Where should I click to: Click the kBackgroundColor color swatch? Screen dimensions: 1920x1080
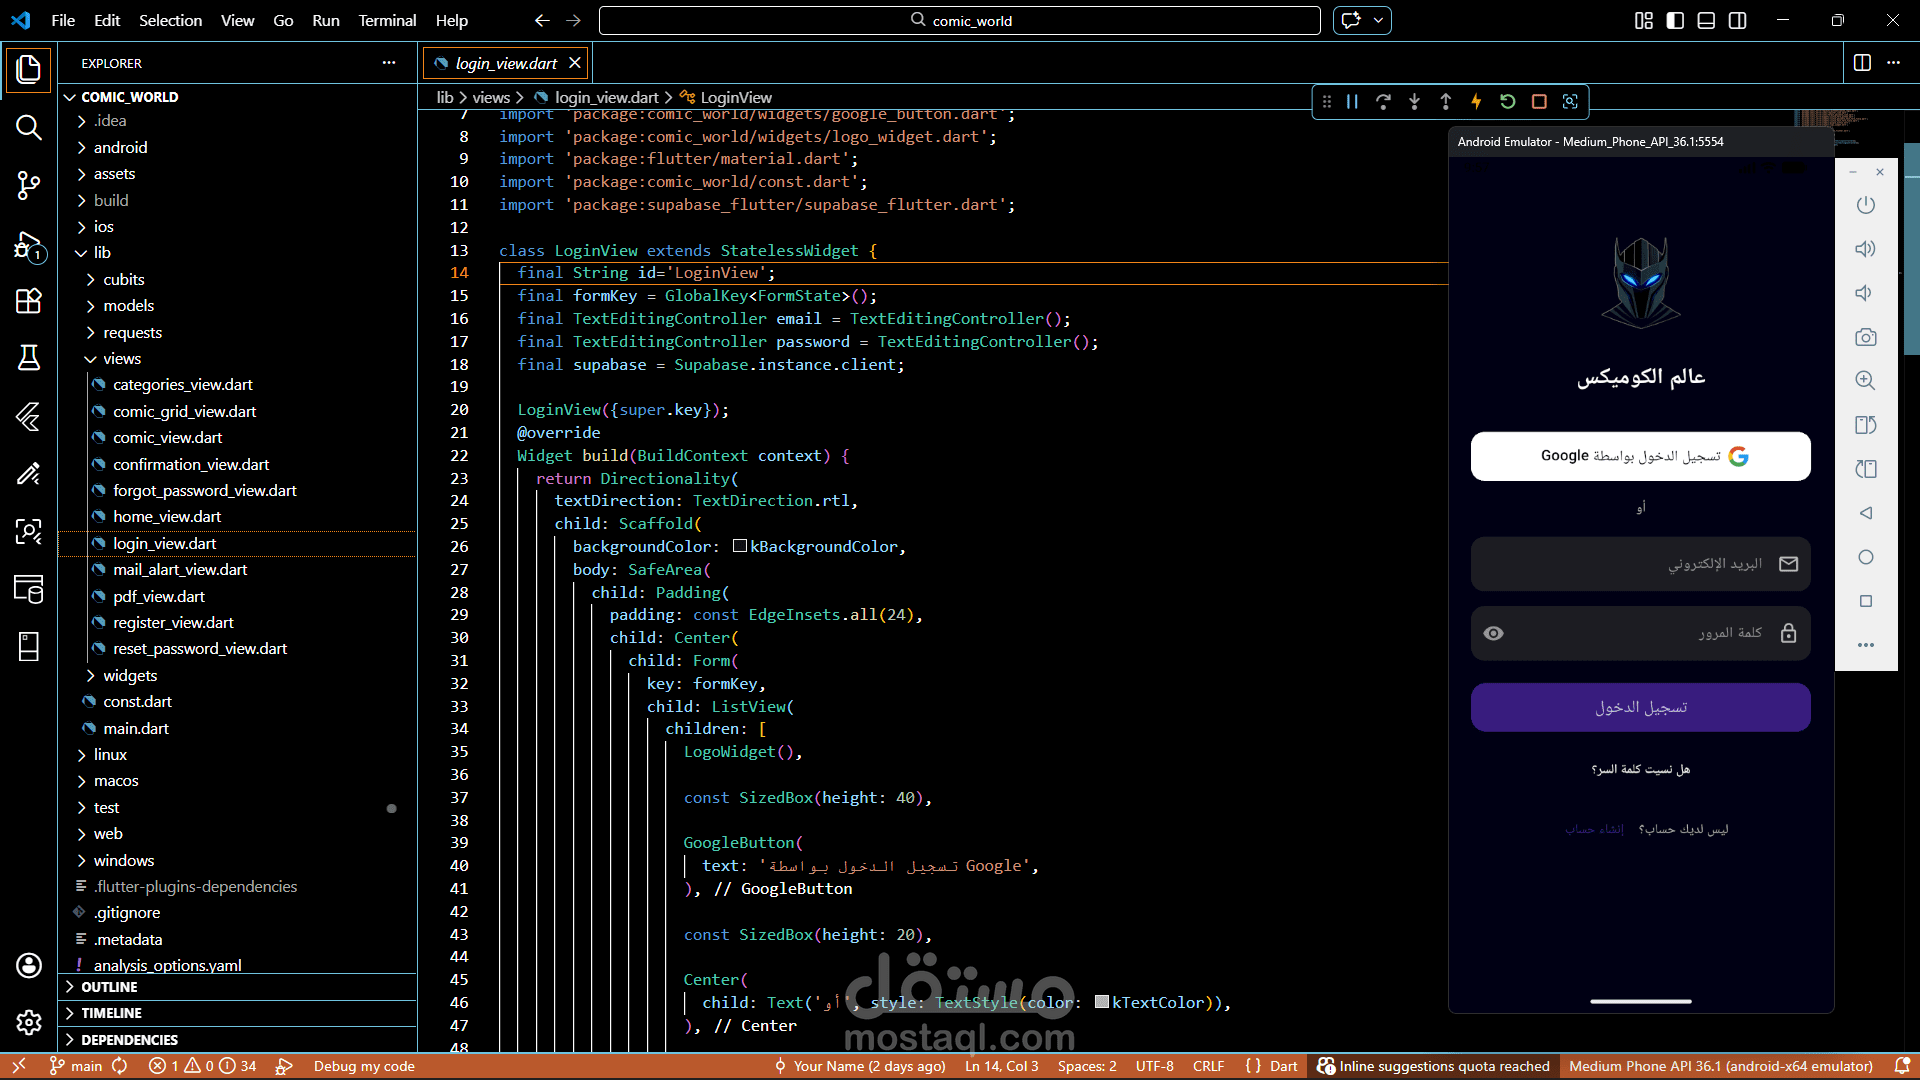pyautogui.click(x=740, y=546)
